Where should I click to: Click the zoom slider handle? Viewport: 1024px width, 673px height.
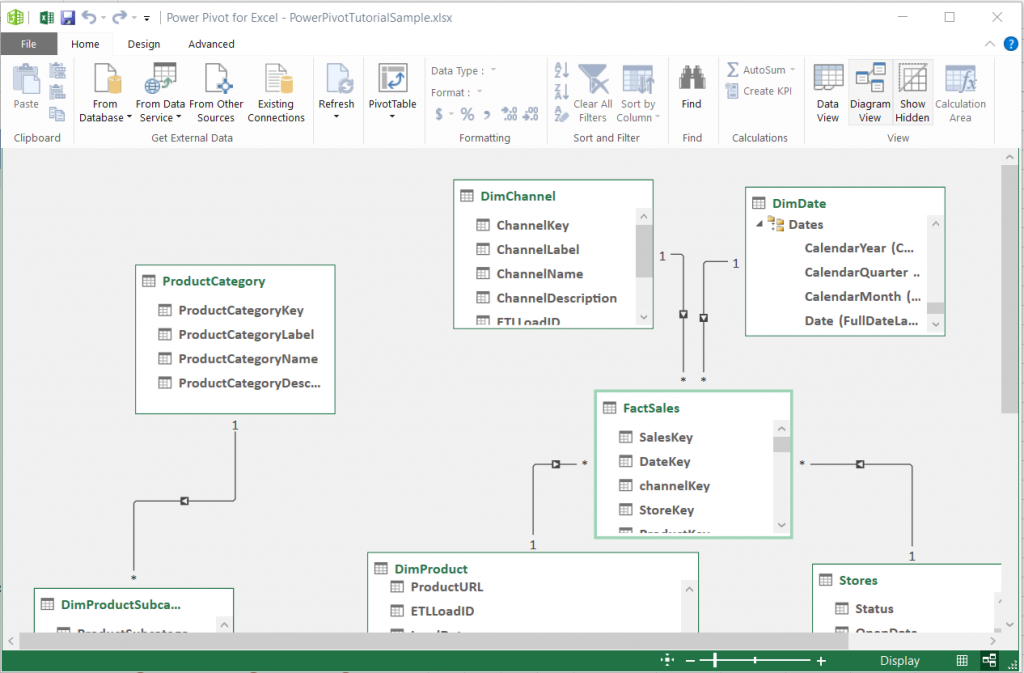pyautogui.click(x=714, y=660)
